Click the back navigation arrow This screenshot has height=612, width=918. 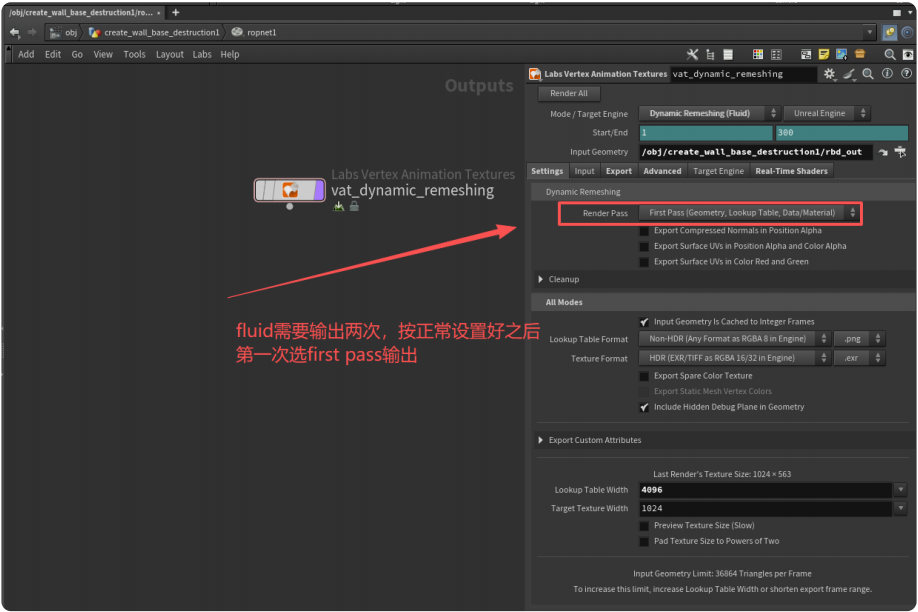tap(14, 32)
